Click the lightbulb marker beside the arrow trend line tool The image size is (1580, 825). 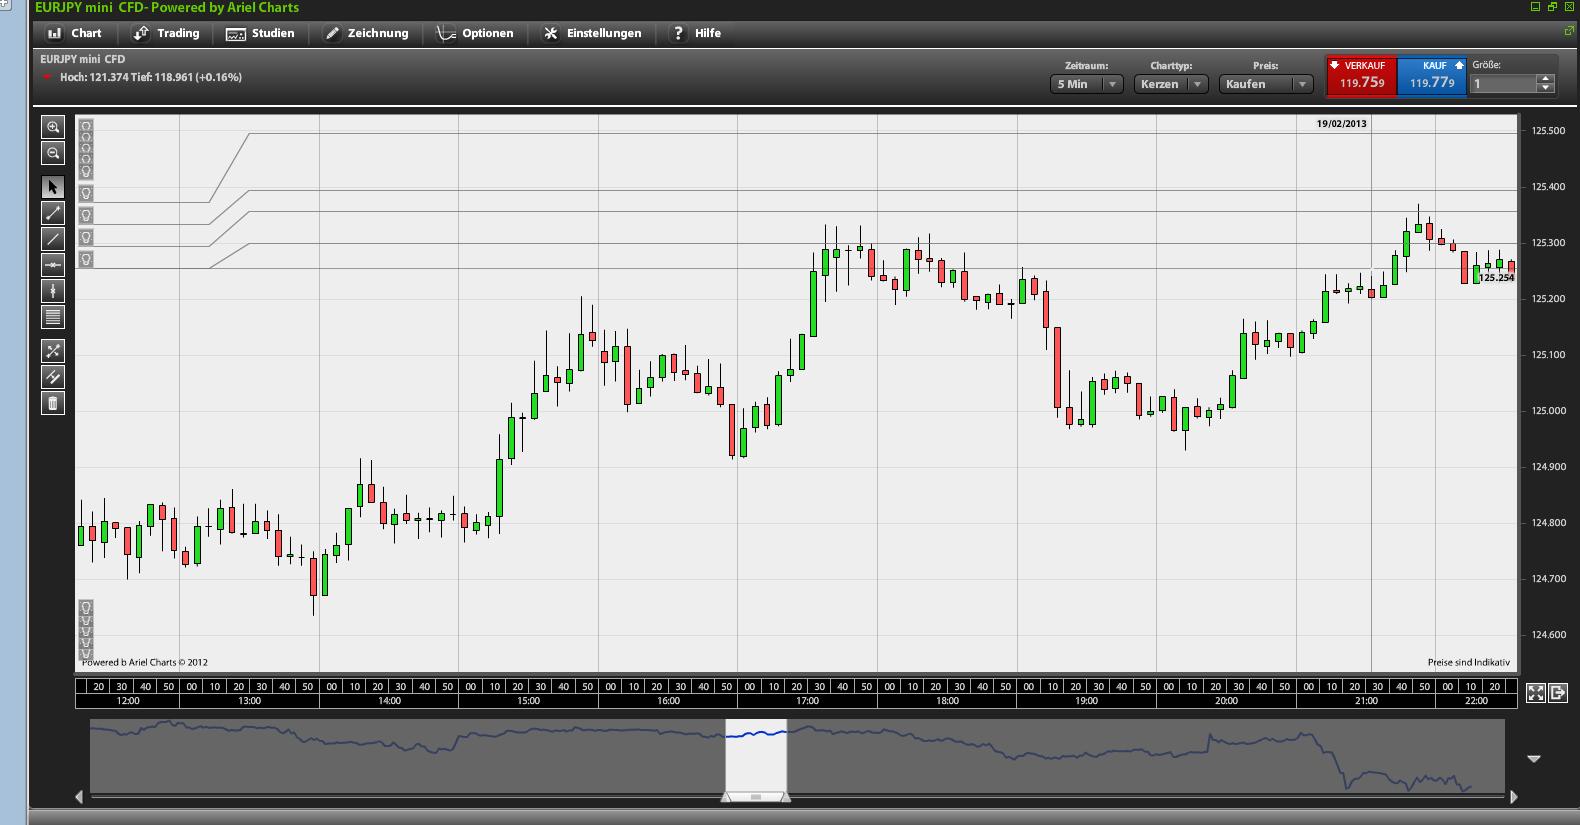(x=86, y=215)
